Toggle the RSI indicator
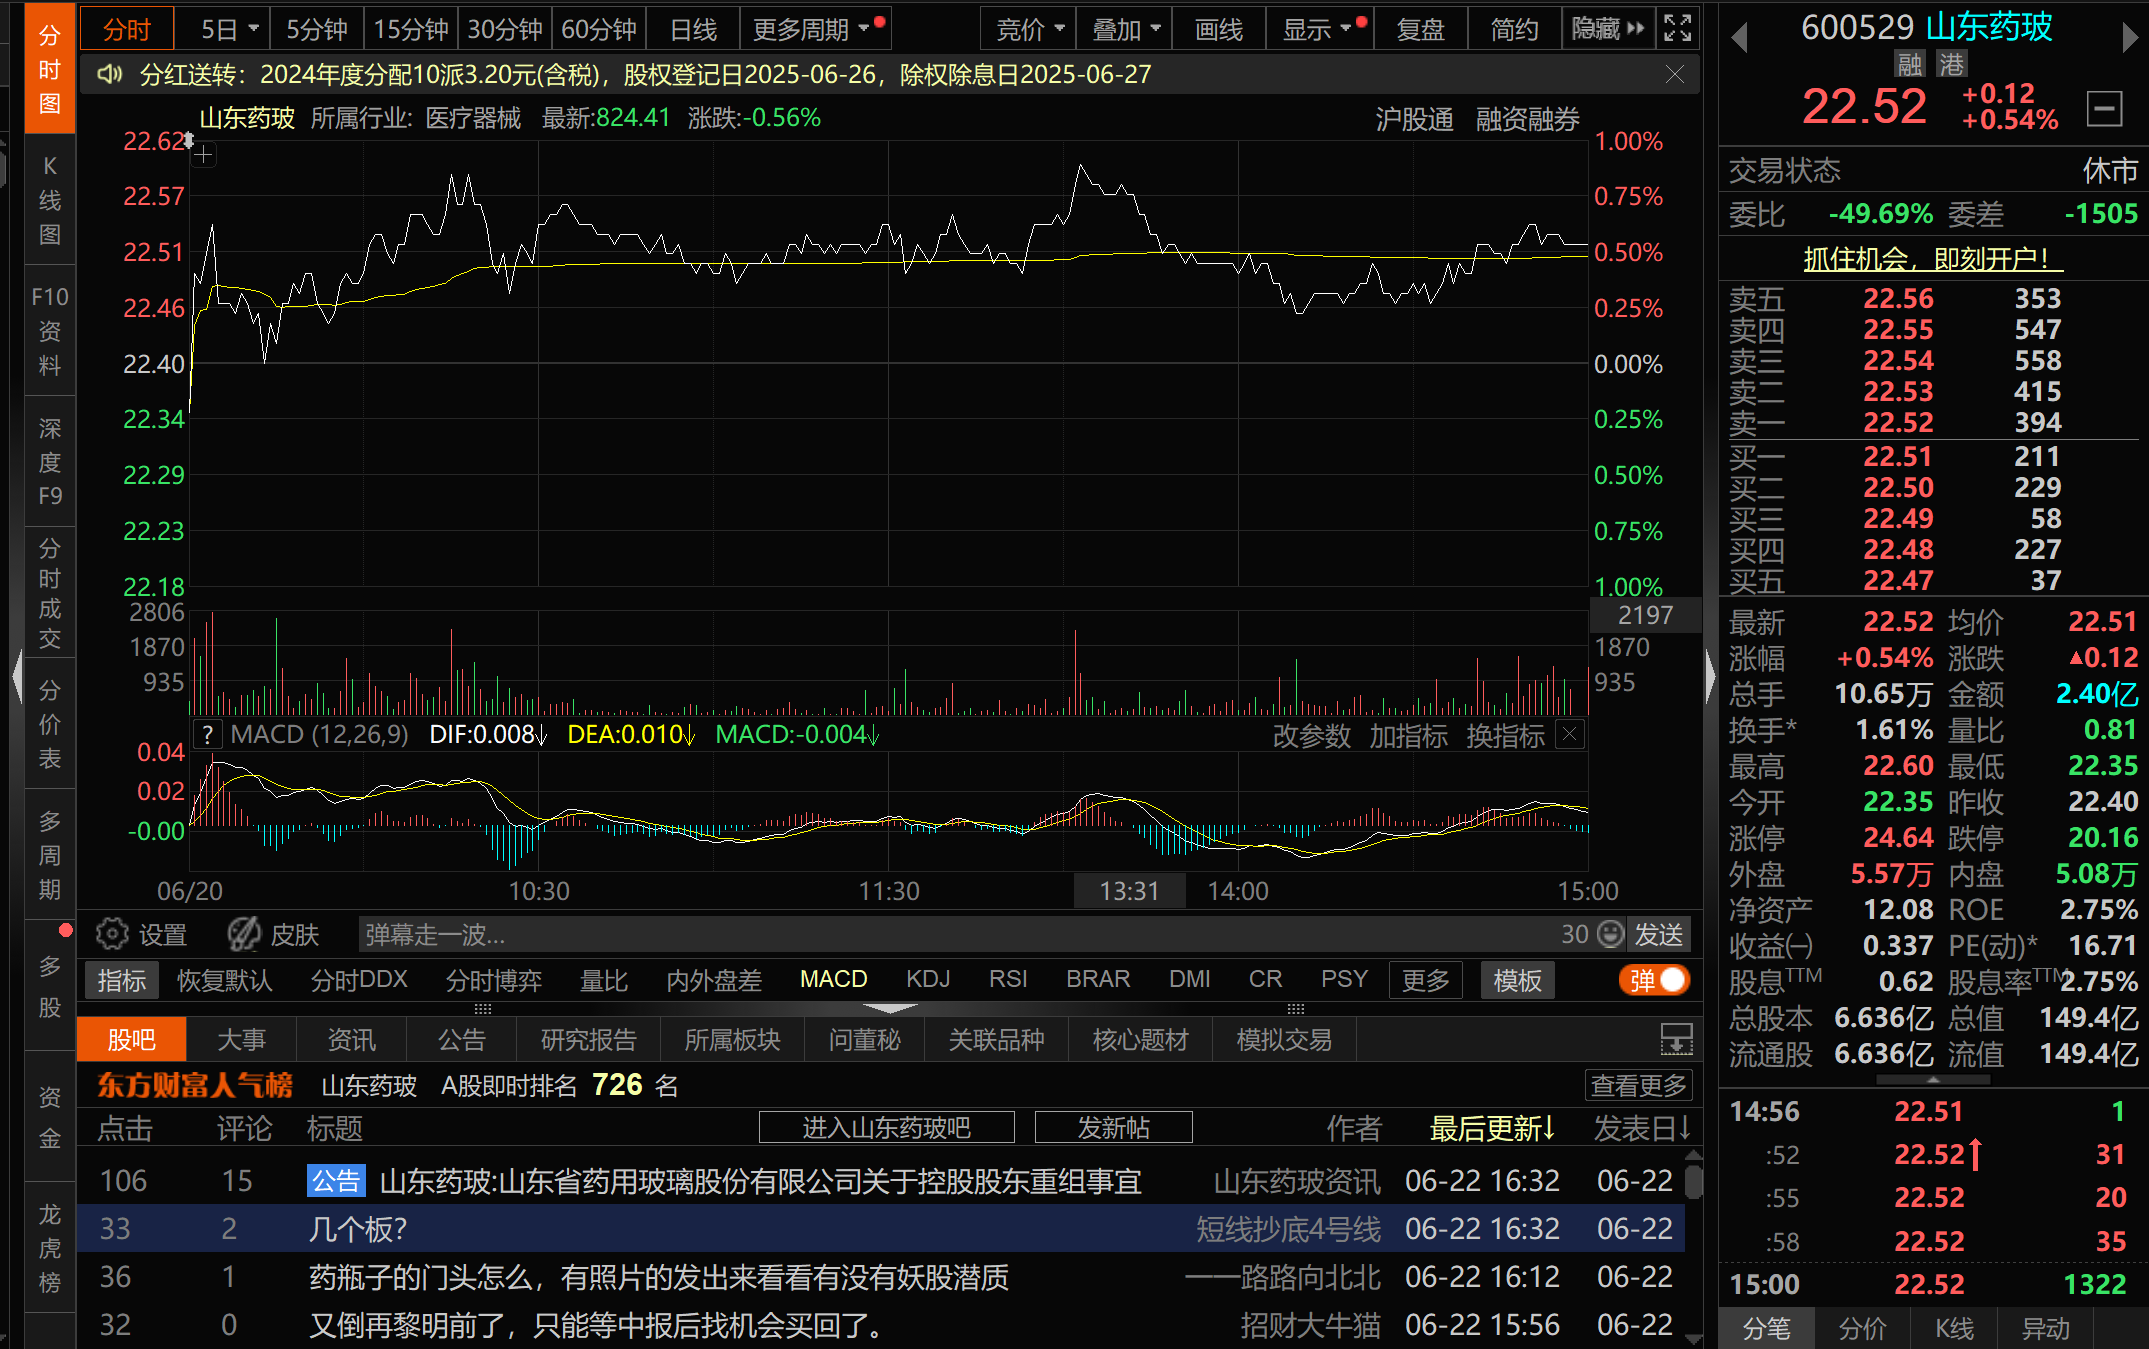 1008,979
